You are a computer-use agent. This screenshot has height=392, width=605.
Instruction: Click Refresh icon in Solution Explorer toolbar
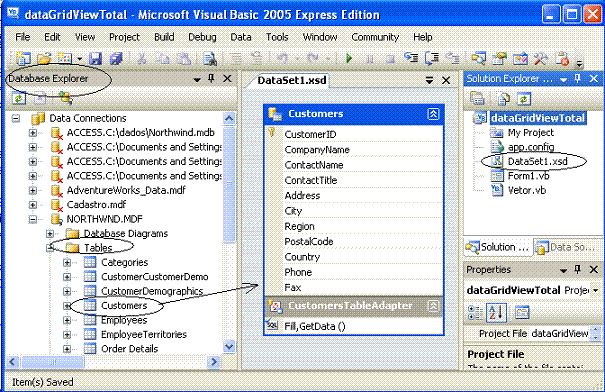coord(524,99)
